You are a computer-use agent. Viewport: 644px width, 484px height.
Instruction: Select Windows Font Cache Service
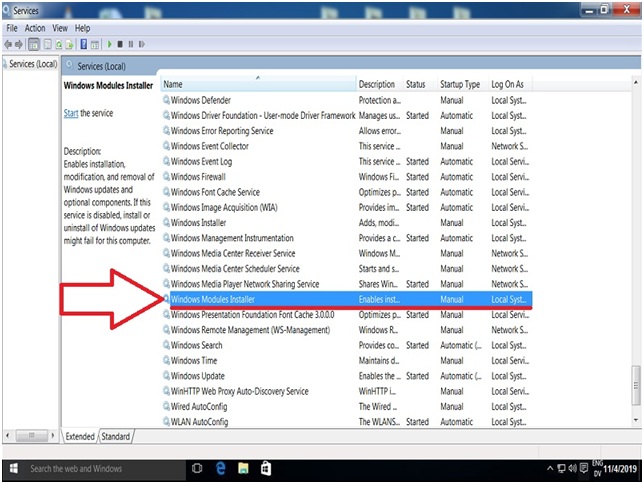click(x=346, y=192)
